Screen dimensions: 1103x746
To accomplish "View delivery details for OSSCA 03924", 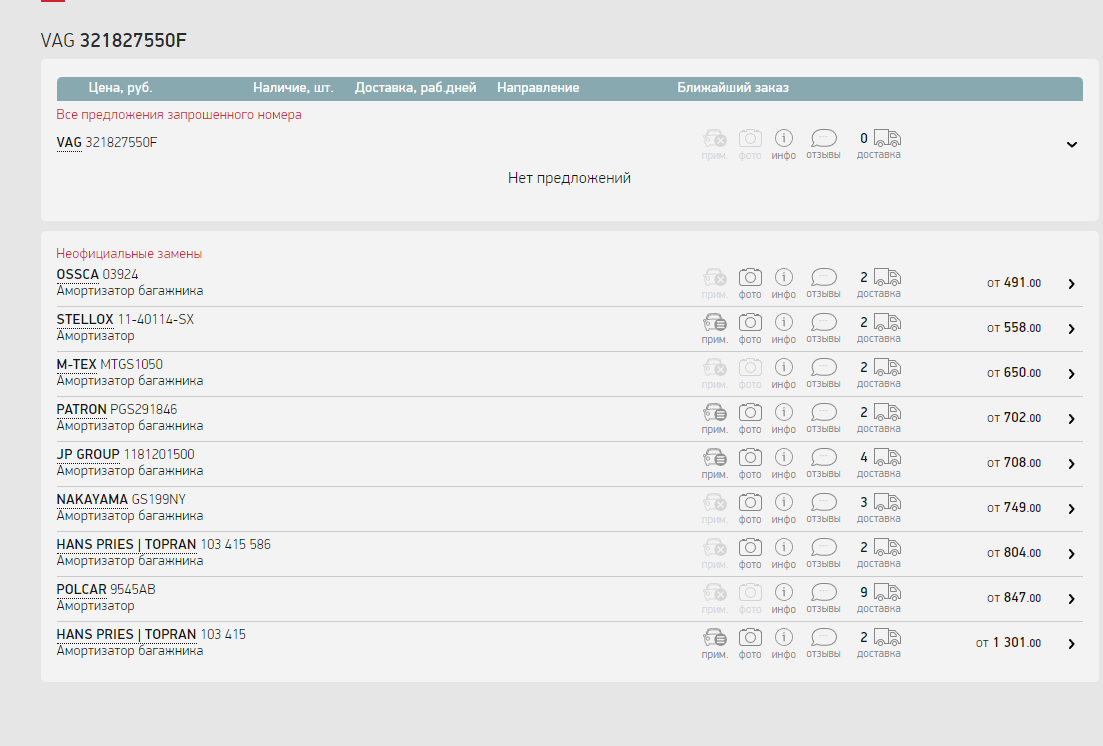I will point(879,284).
